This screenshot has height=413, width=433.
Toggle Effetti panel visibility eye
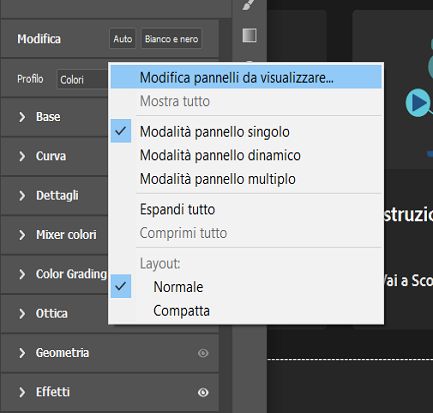(x=203, y=392)
